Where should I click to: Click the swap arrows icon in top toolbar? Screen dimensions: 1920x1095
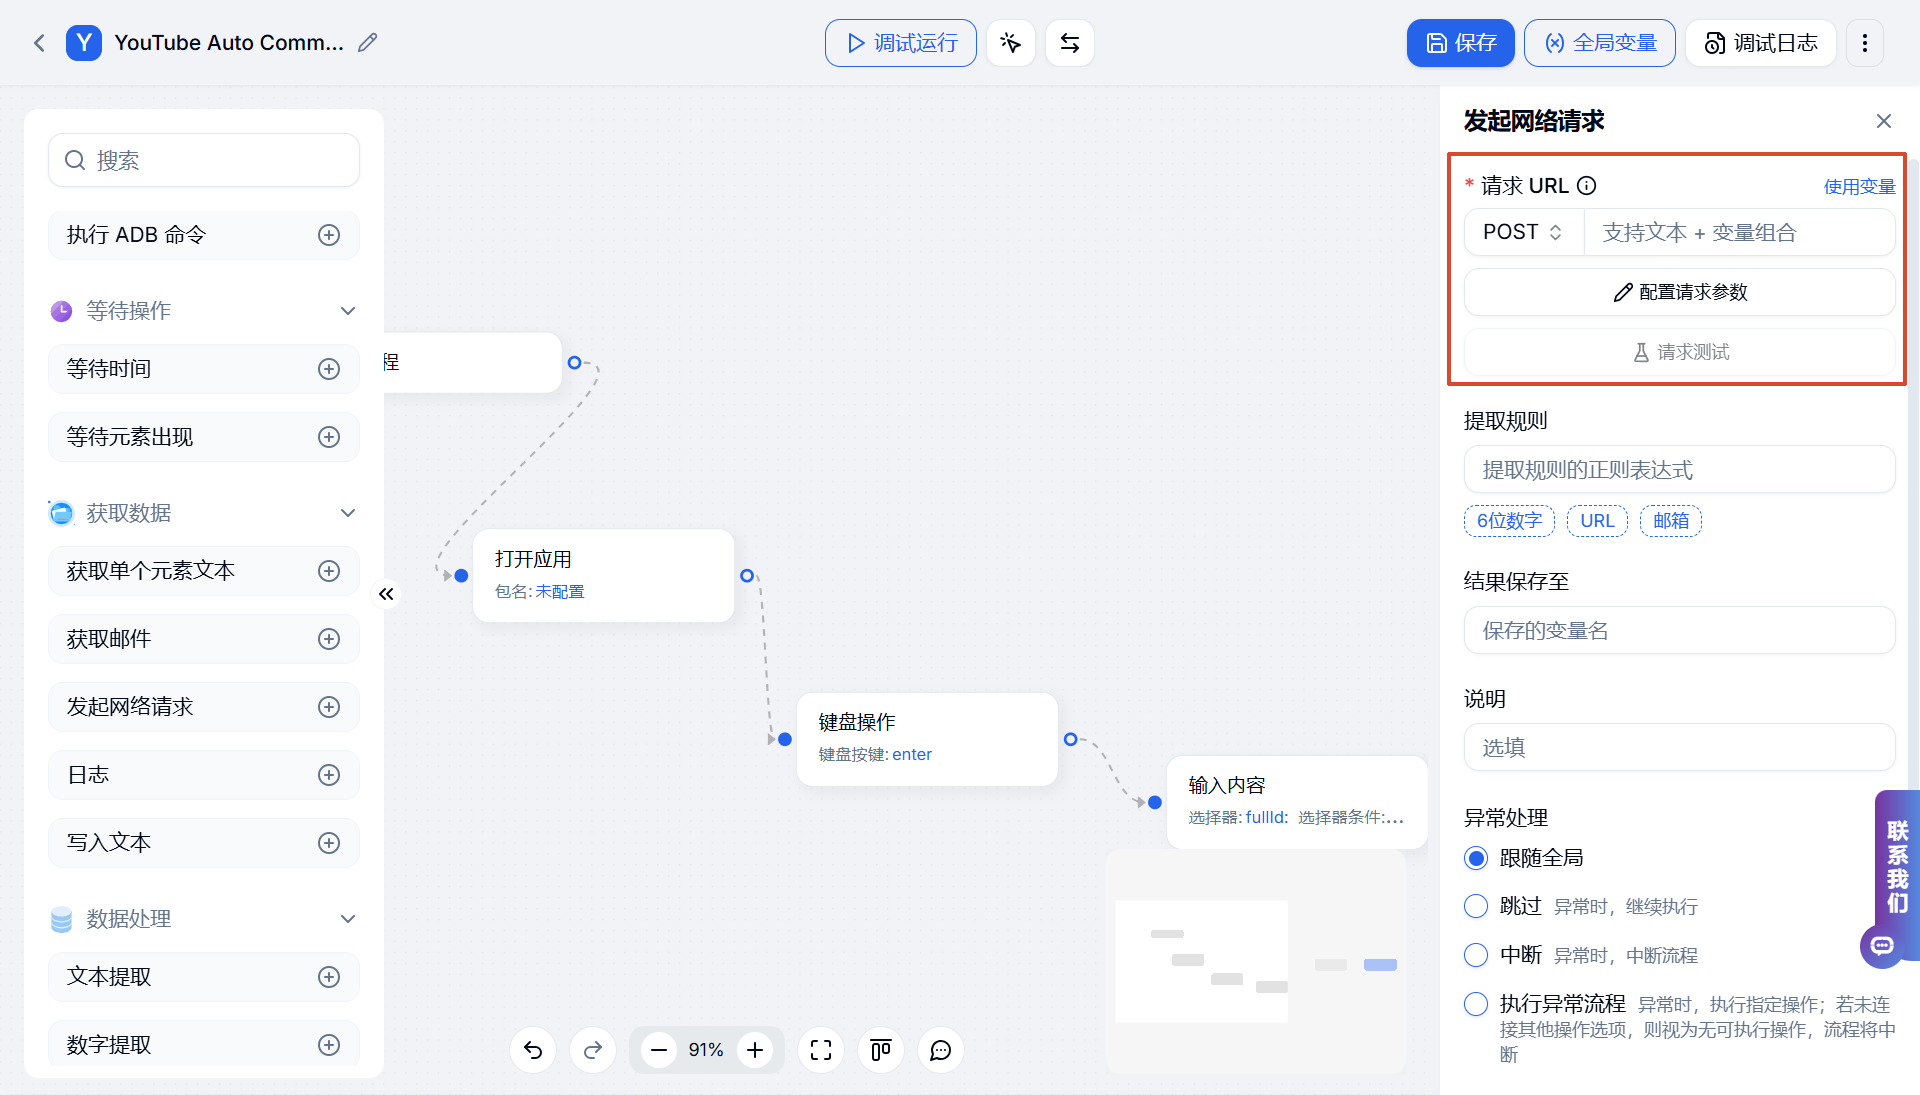pyautogui.click(x=1070, y=43)
